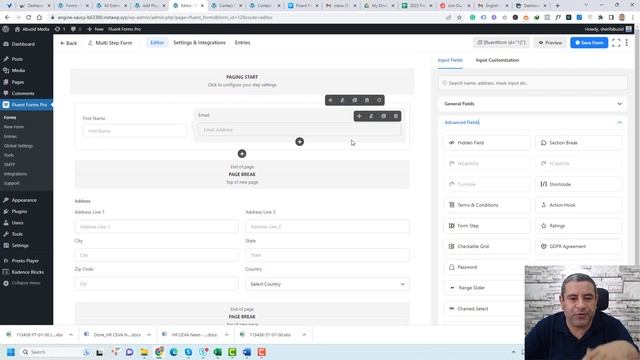
Task: Open Global Settings submenu link
Action: click(18, 146)
